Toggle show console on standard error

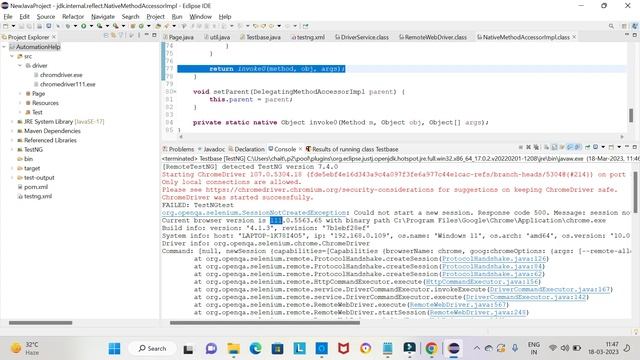(x=578, y=147)
